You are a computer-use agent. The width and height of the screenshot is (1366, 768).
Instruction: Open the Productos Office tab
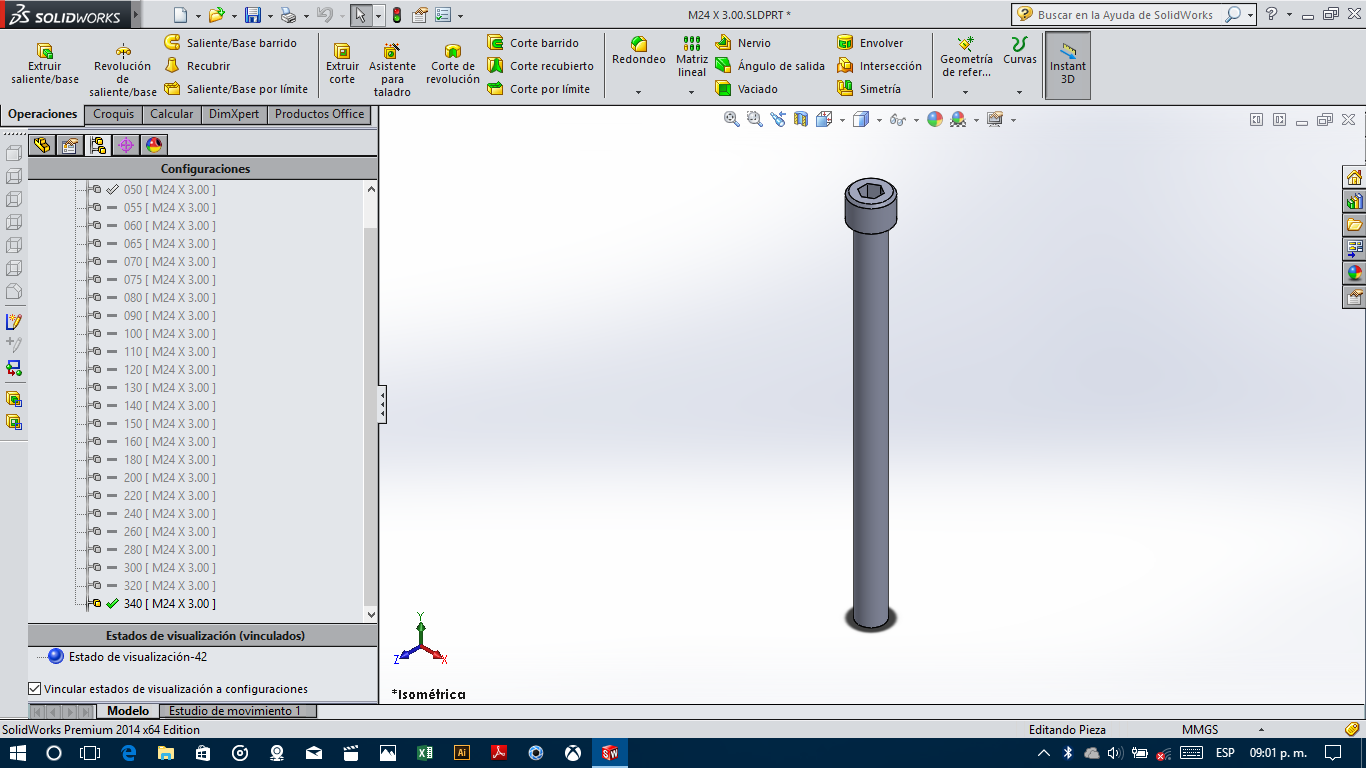point(320,114)
